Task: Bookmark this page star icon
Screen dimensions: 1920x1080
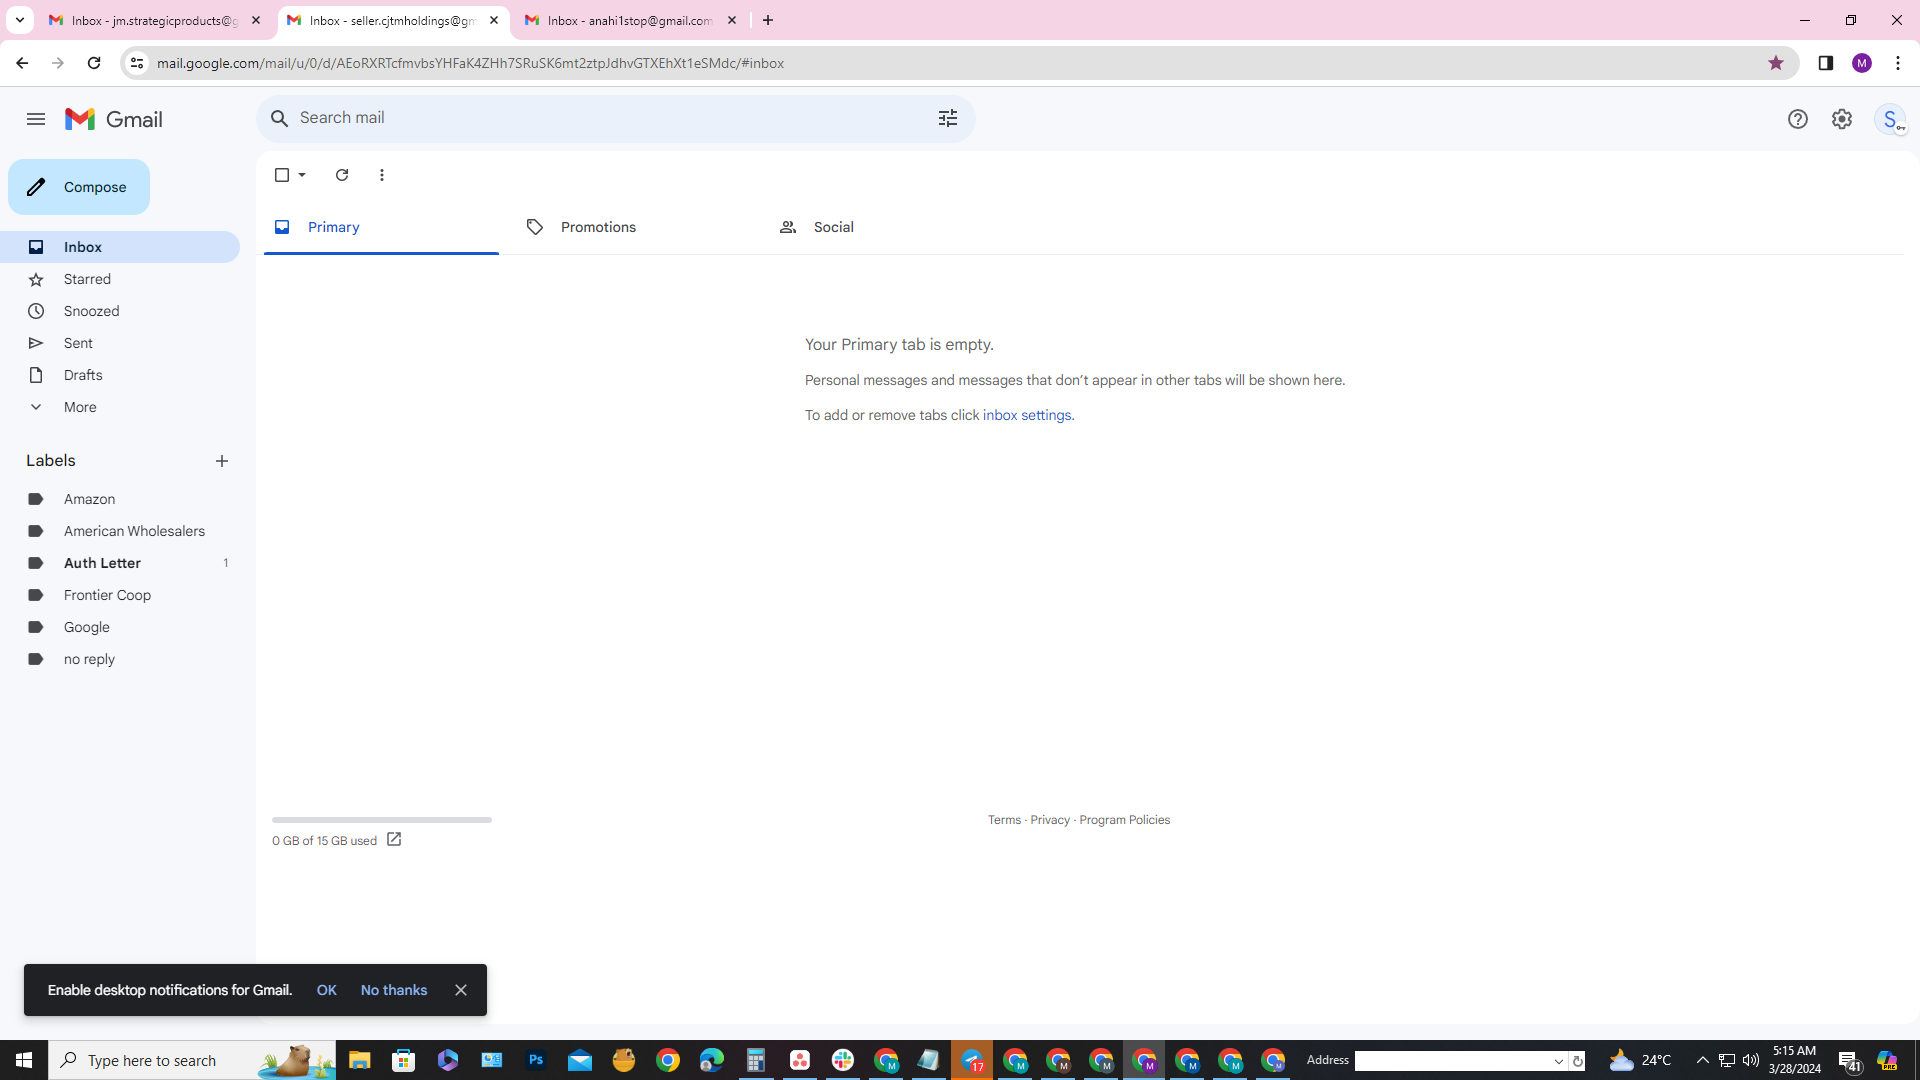Action: [1776, 63]
